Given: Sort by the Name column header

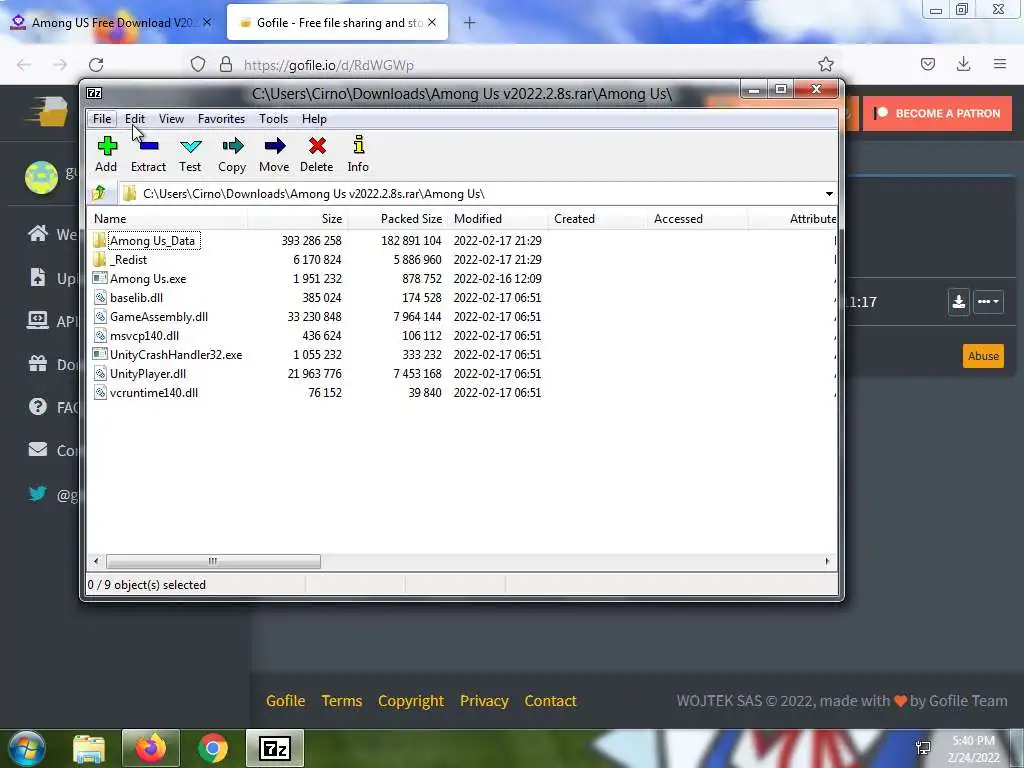Looking at the screenshot, I should [x=167, y=219].
